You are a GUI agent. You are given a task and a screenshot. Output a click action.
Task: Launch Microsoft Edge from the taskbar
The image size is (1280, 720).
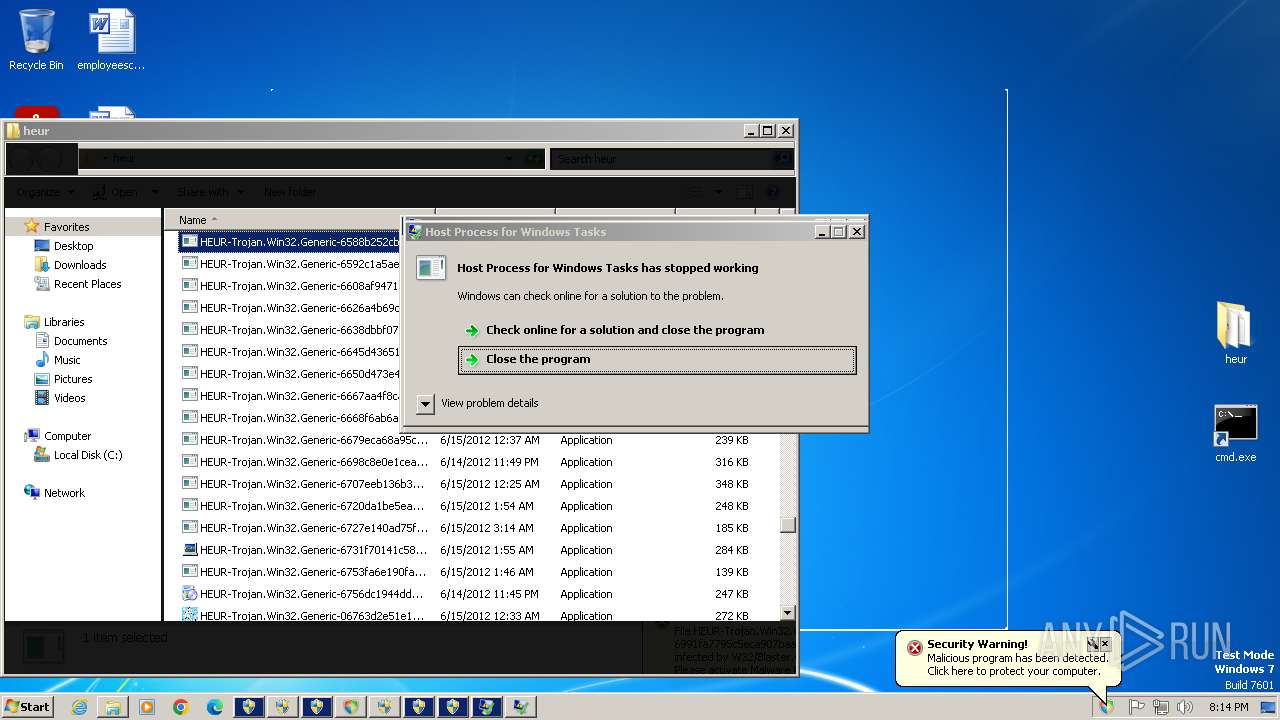pyautogui.click(x=215, y=707)
